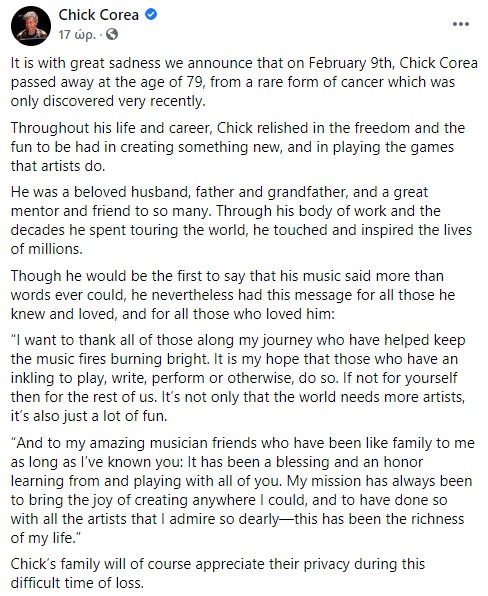Click the paragraph starting 'He was a beloved husband'
This screenshot has width=488, height=596.
click(241, 220)
